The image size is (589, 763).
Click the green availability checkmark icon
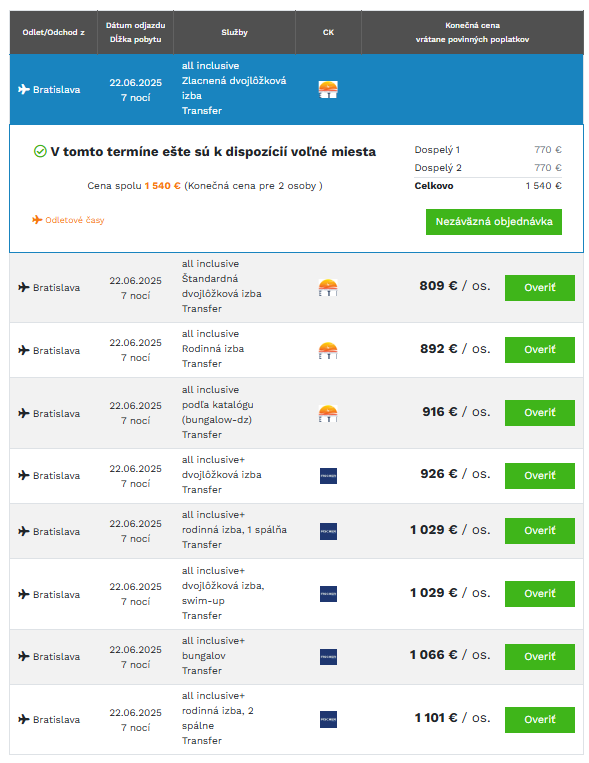pos(40,151)
